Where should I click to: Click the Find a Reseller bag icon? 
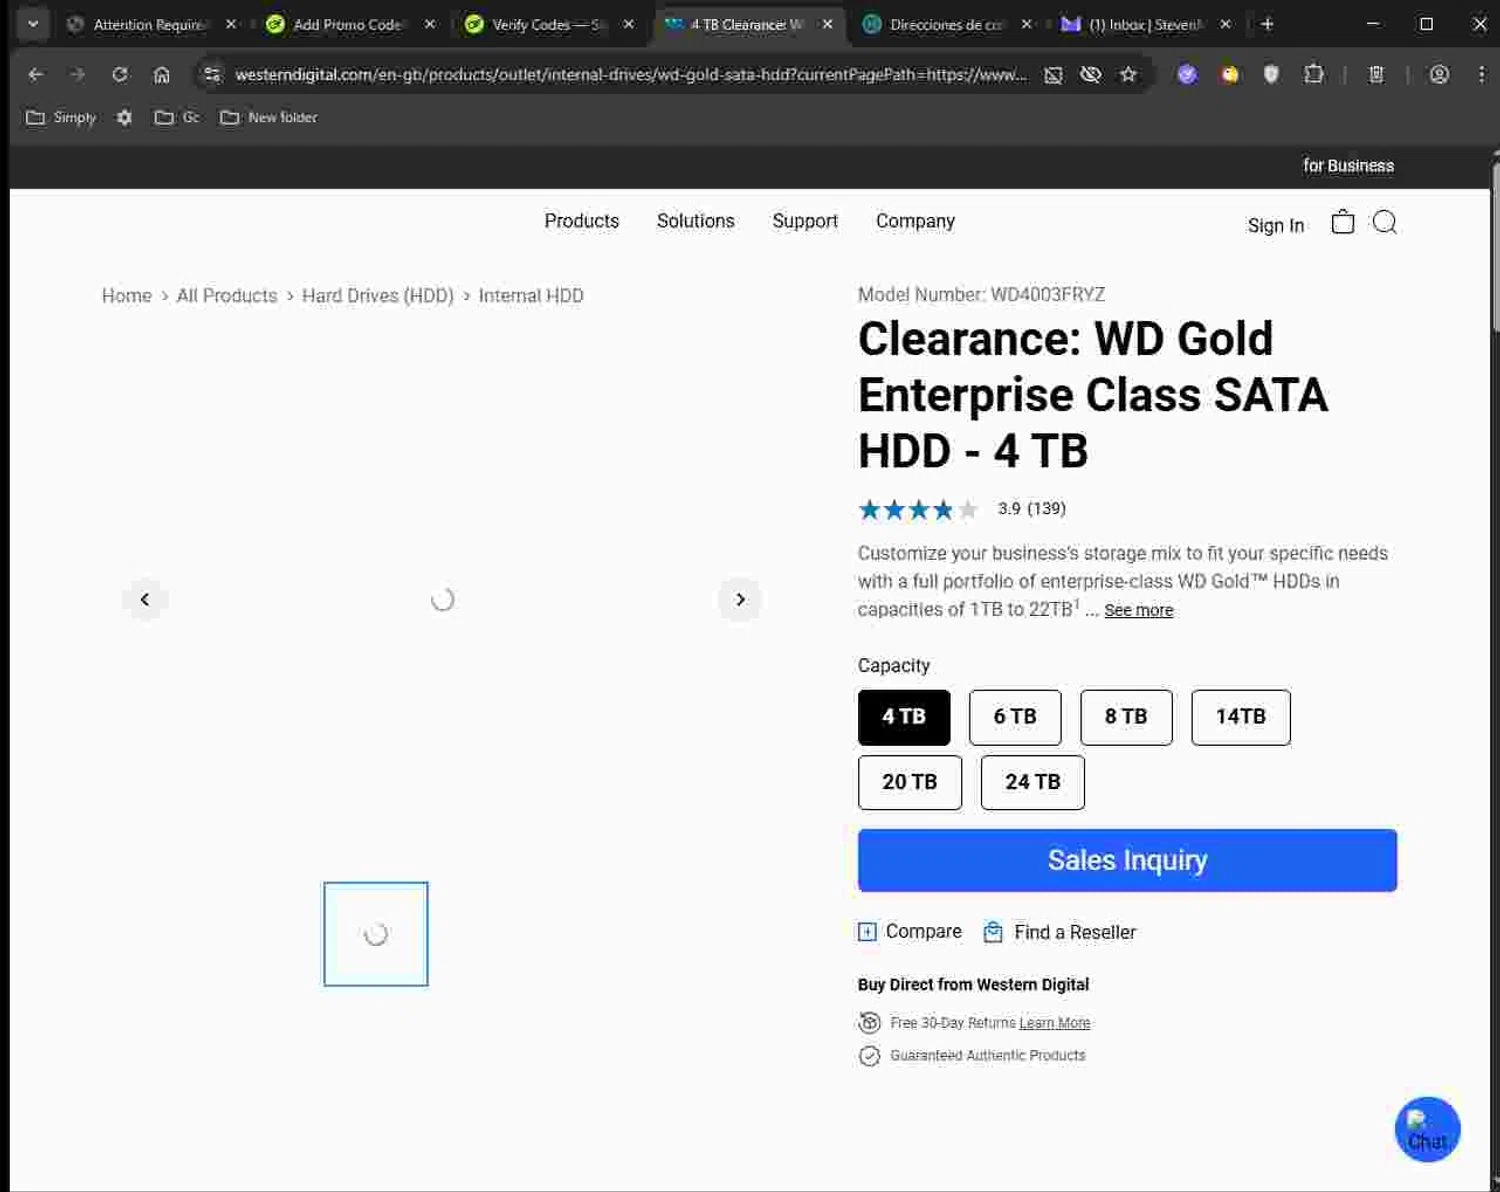point(993,932)
